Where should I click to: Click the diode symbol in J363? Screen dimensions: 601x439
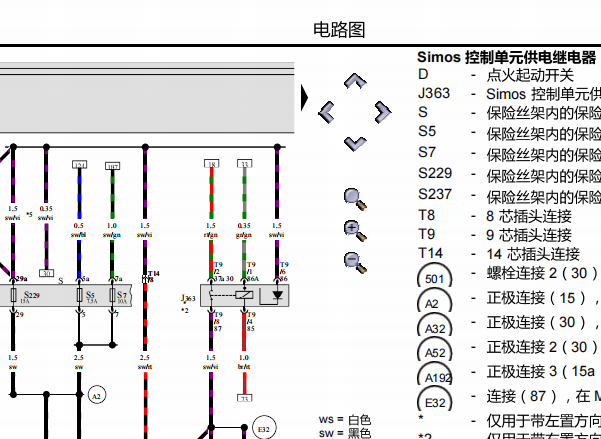pyautogui.click(x=278, y=295)
